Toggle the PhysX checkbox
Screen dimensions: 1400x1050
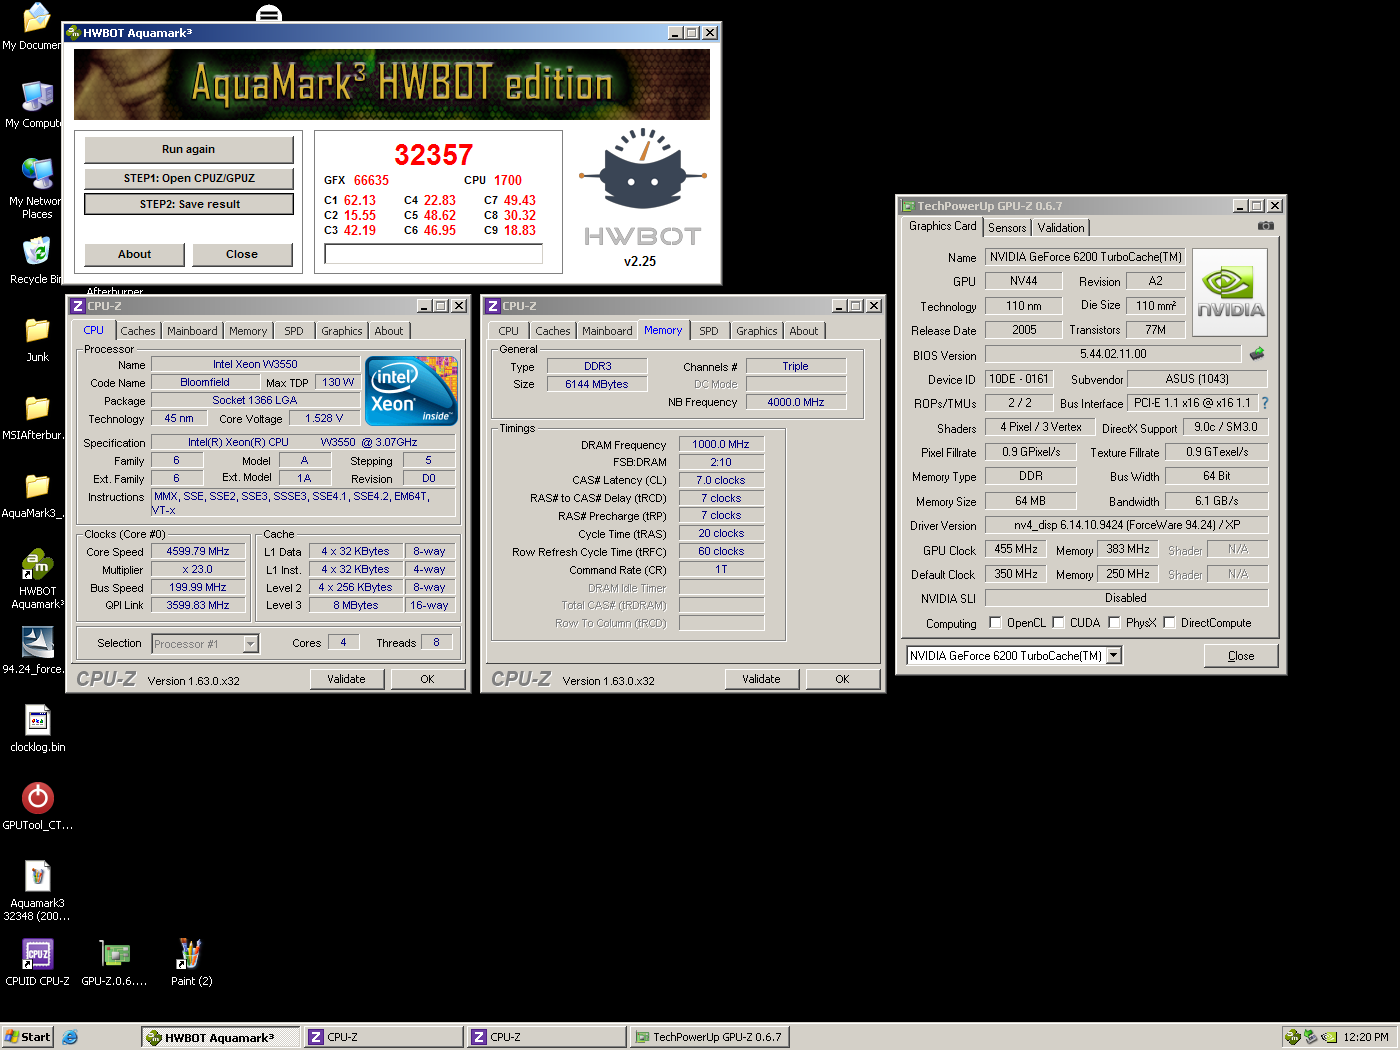pos(1114,622)
